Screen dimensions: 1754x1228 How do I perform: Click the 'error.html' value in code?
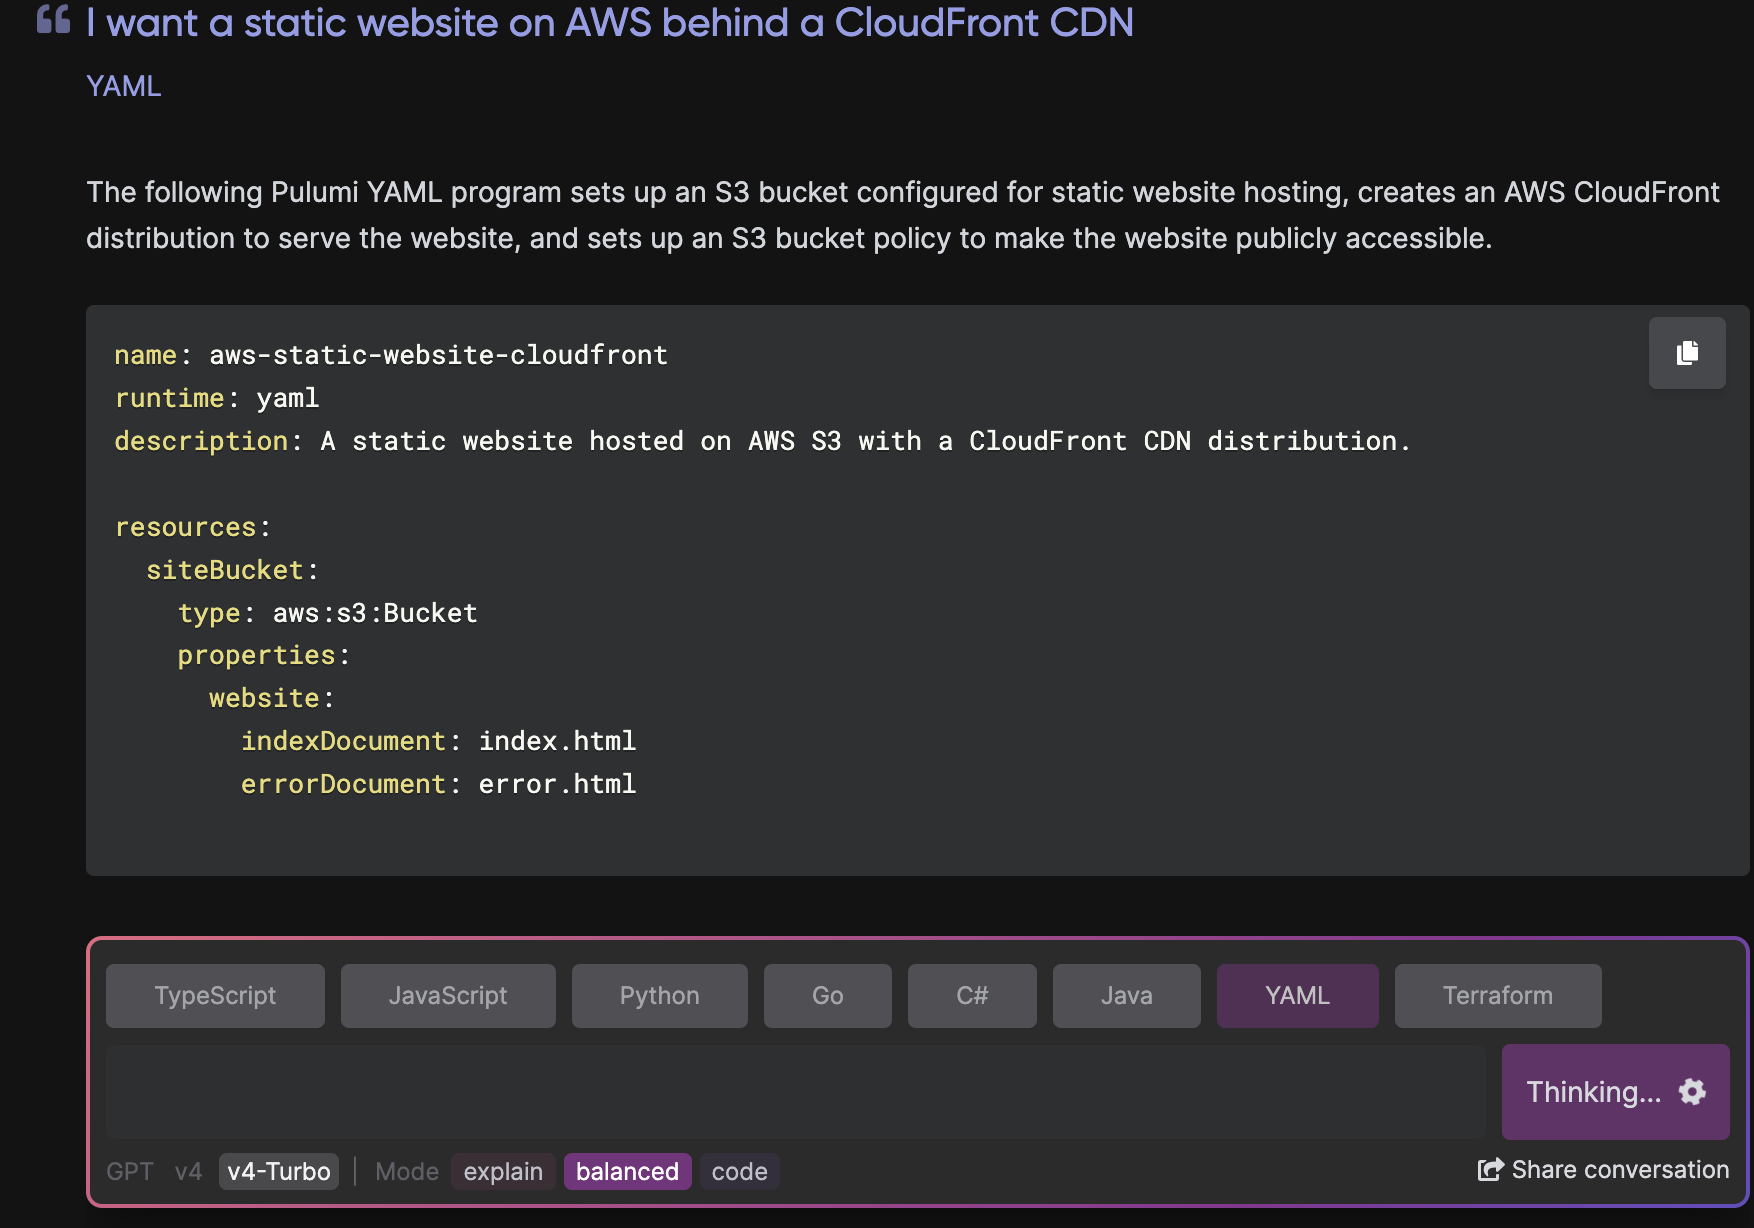[557, 784]
